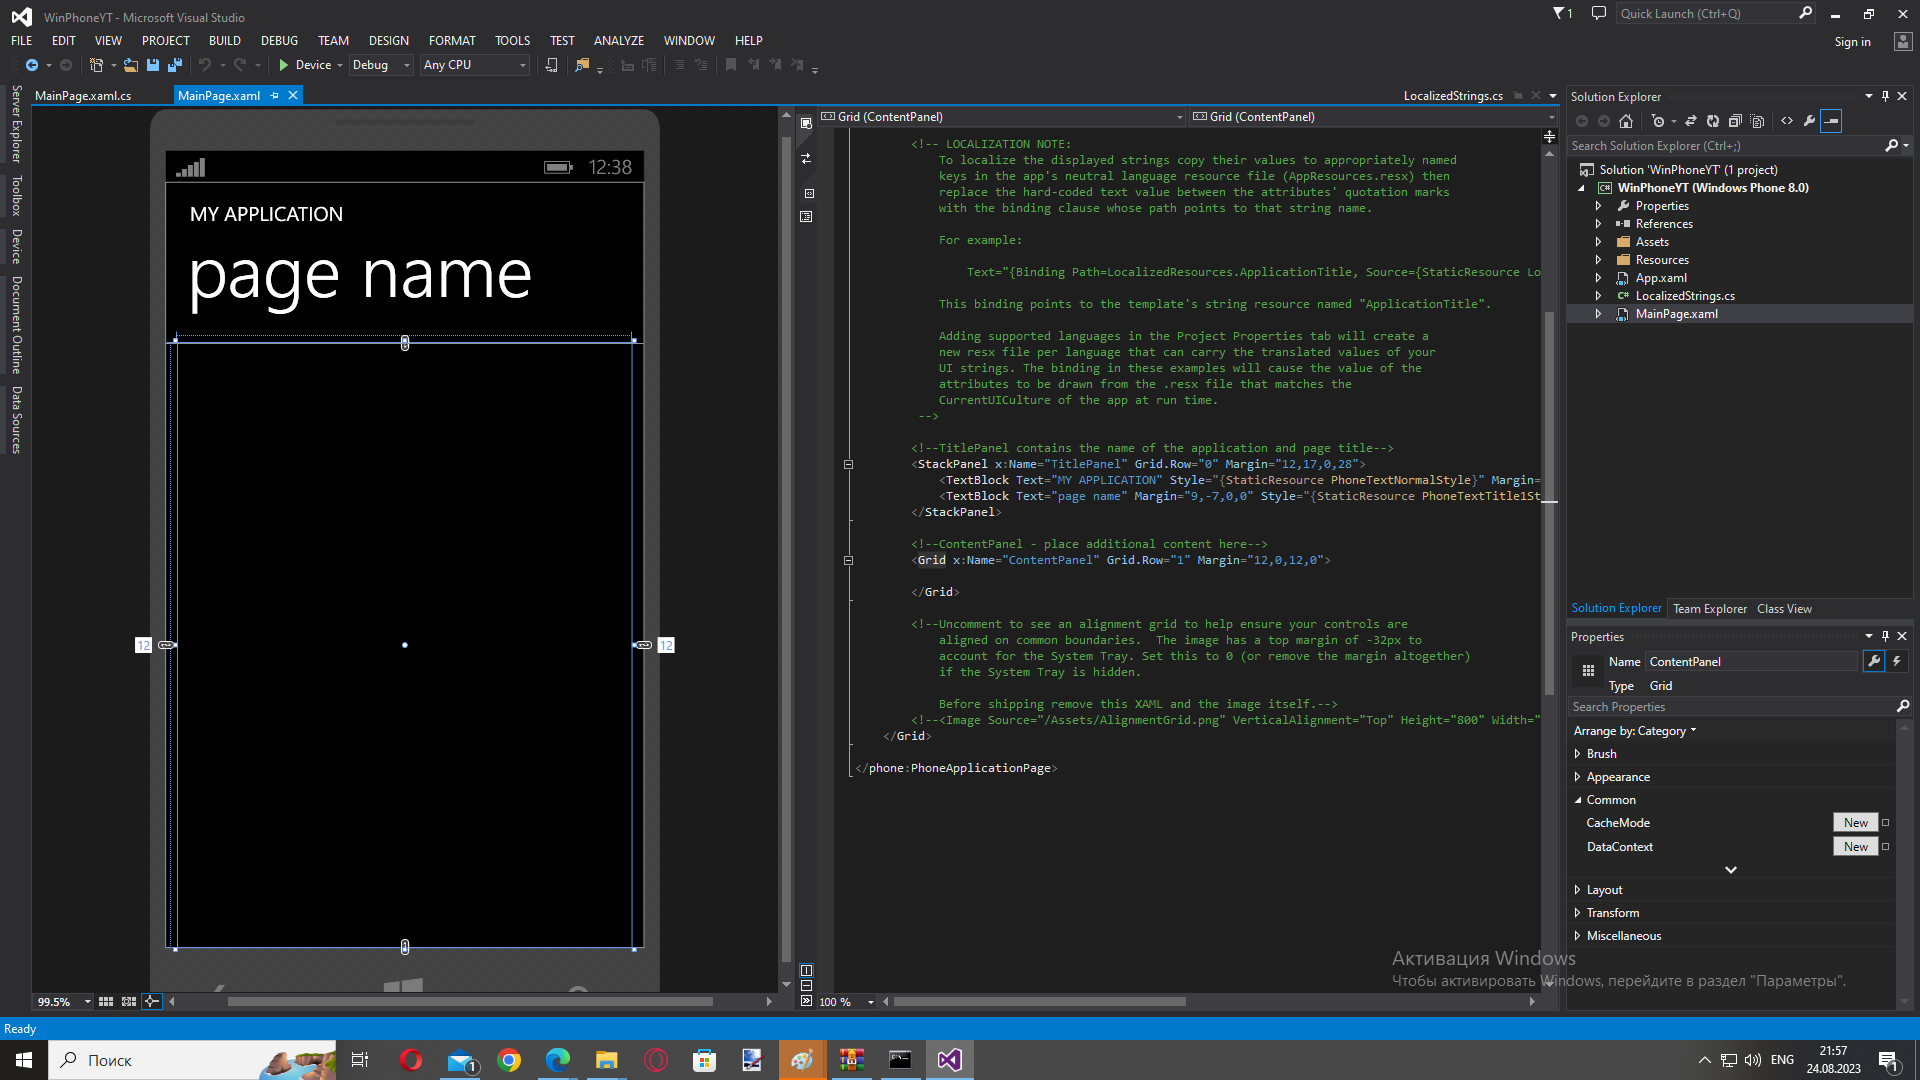Image resolution: width=1920 pixels, height=1080 pixels.
Task: Click Sign in link
Action: click(1852, 42)
